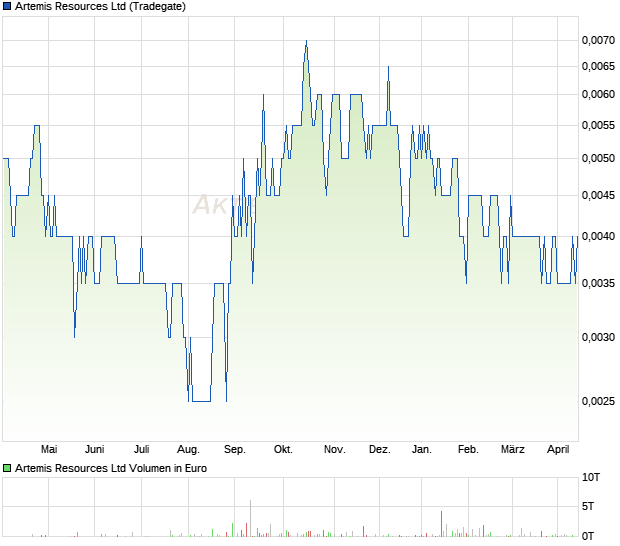Click the 'April' month label

pos(558,449)
